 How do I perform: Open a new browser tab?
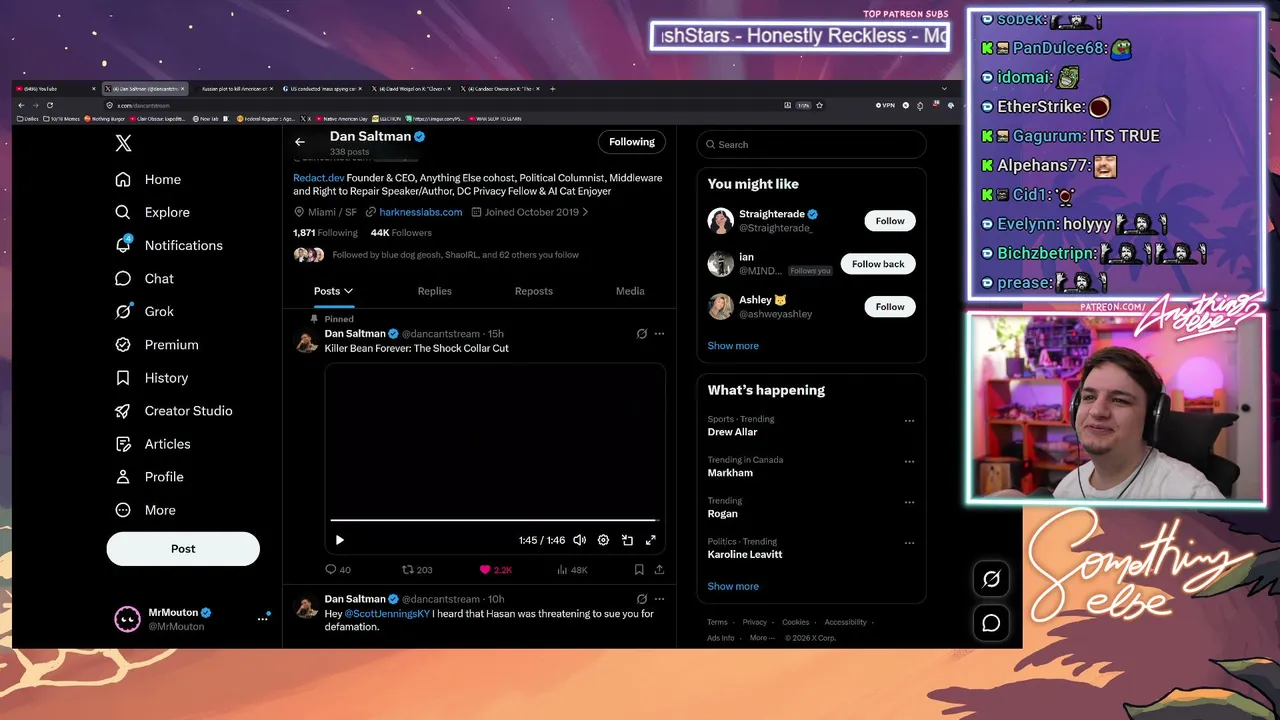[552, 89]
